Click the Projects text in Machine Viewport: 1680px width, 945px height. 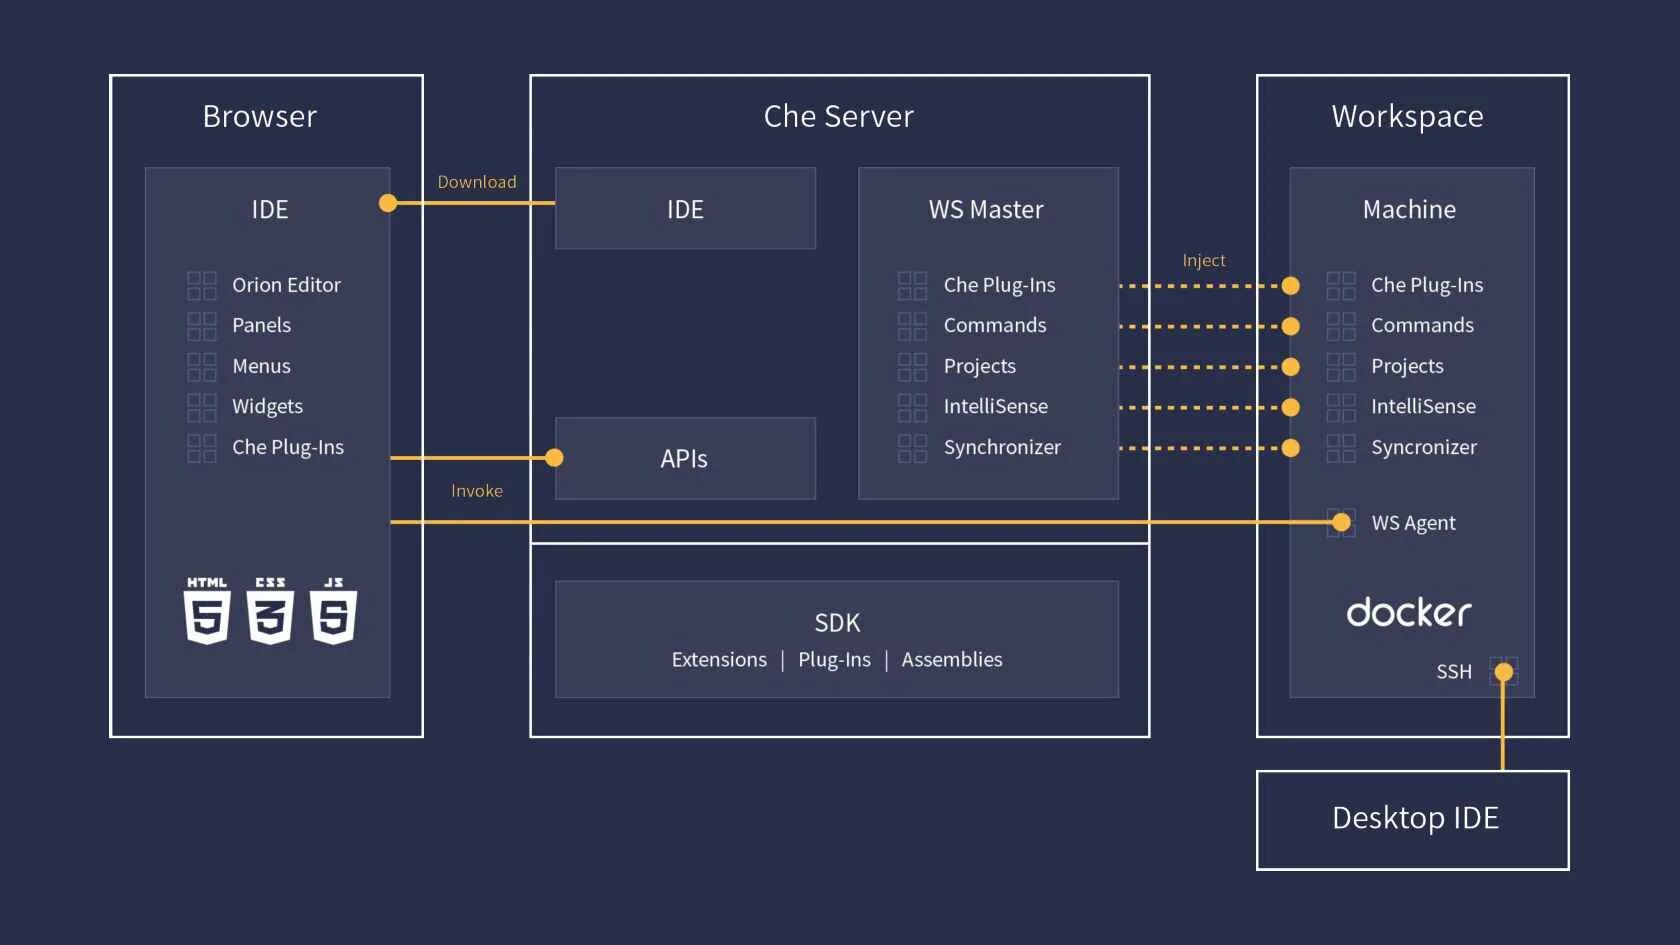[x=1408, y=366]
